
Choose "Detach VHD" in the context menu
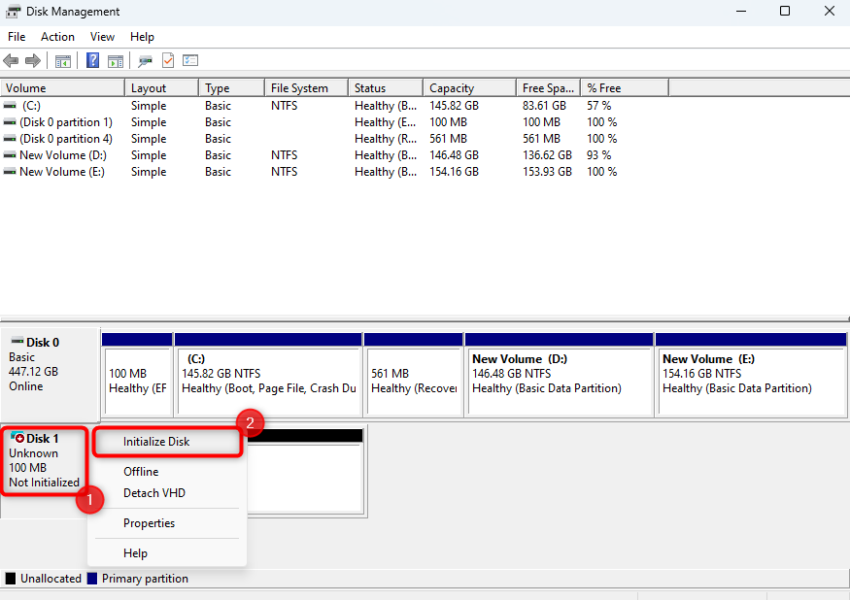[154, 493]
